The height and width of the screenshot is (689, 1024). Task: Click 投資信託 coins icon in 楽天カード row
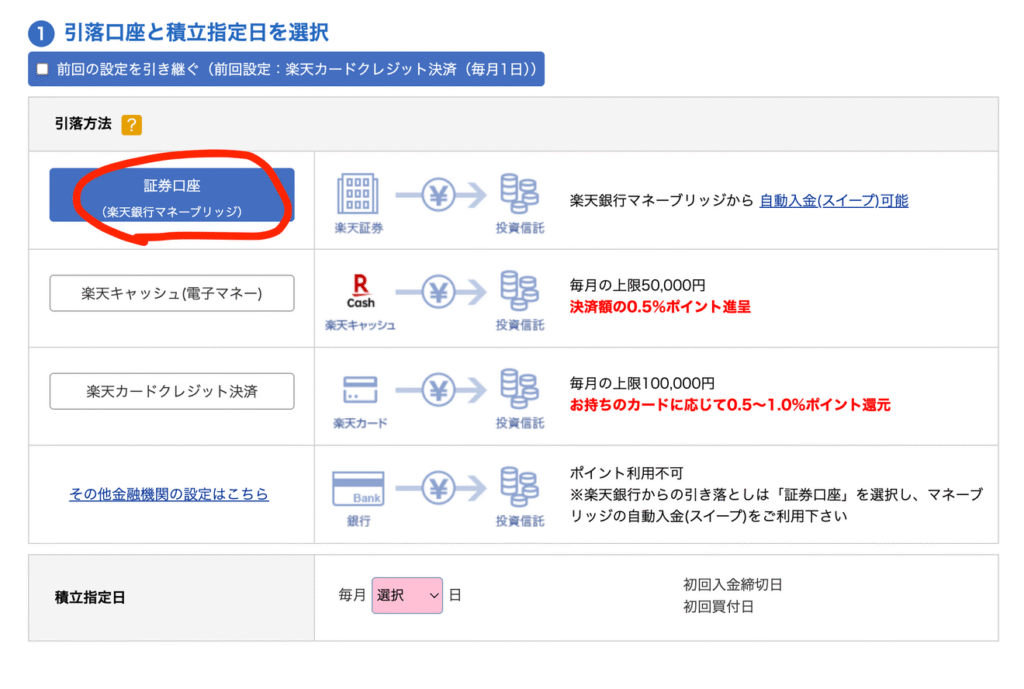coord(519,389)
